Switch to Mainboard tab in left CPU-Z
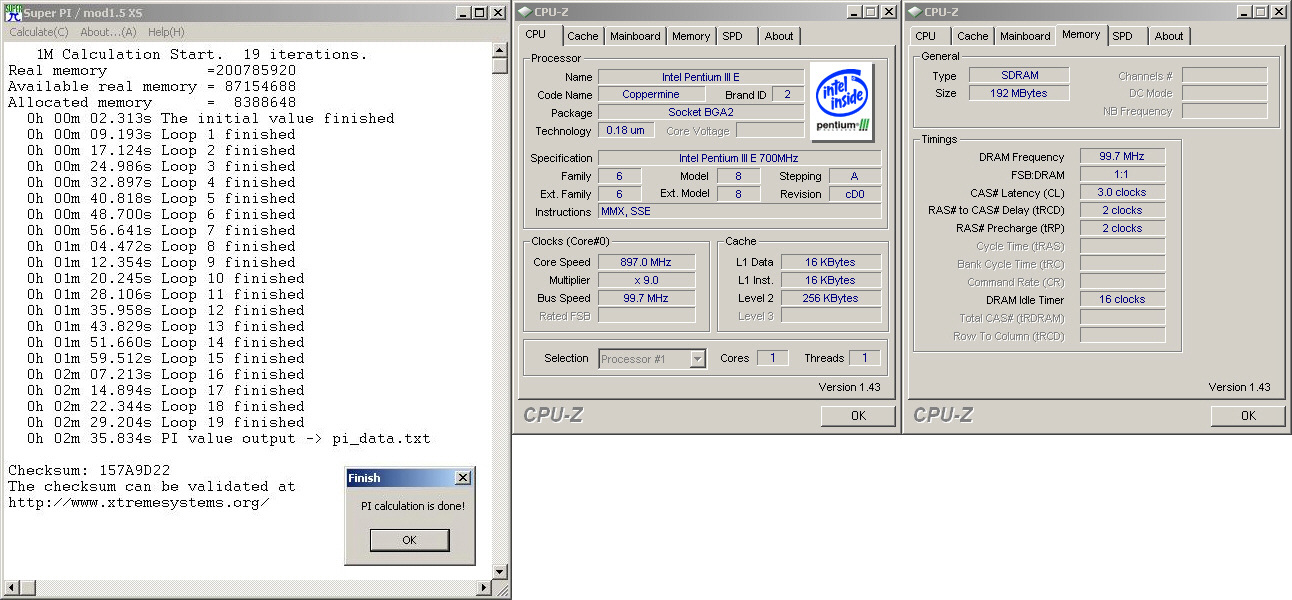This screenshot has height=600, width=1292. 635,36
